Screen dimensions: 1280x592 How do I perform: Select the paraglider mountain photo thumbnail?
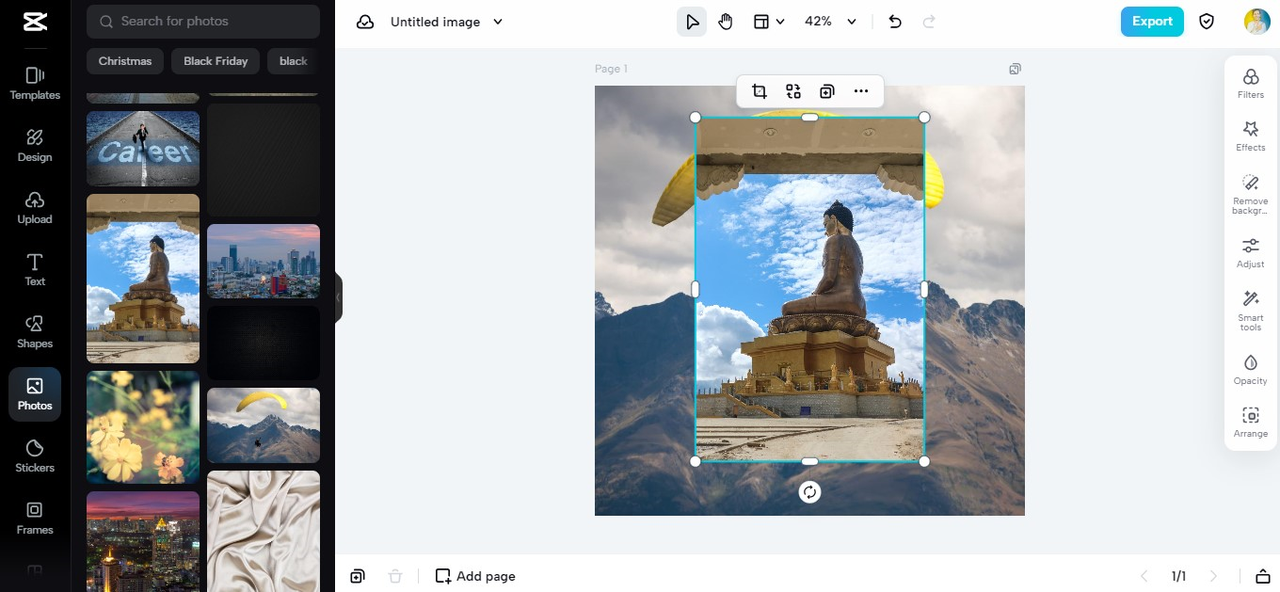(x=263, y=425)
